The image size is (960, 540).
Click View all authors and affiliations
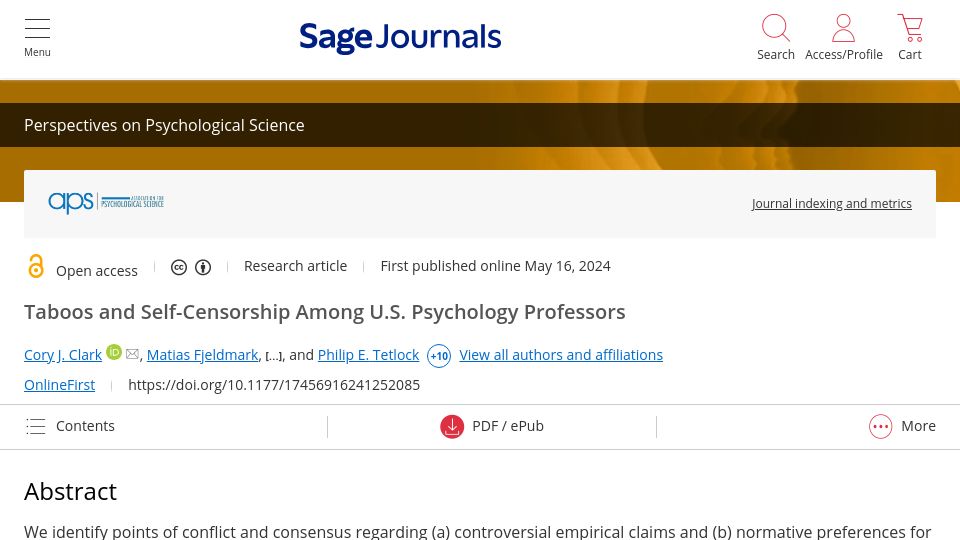pos(561,355)
